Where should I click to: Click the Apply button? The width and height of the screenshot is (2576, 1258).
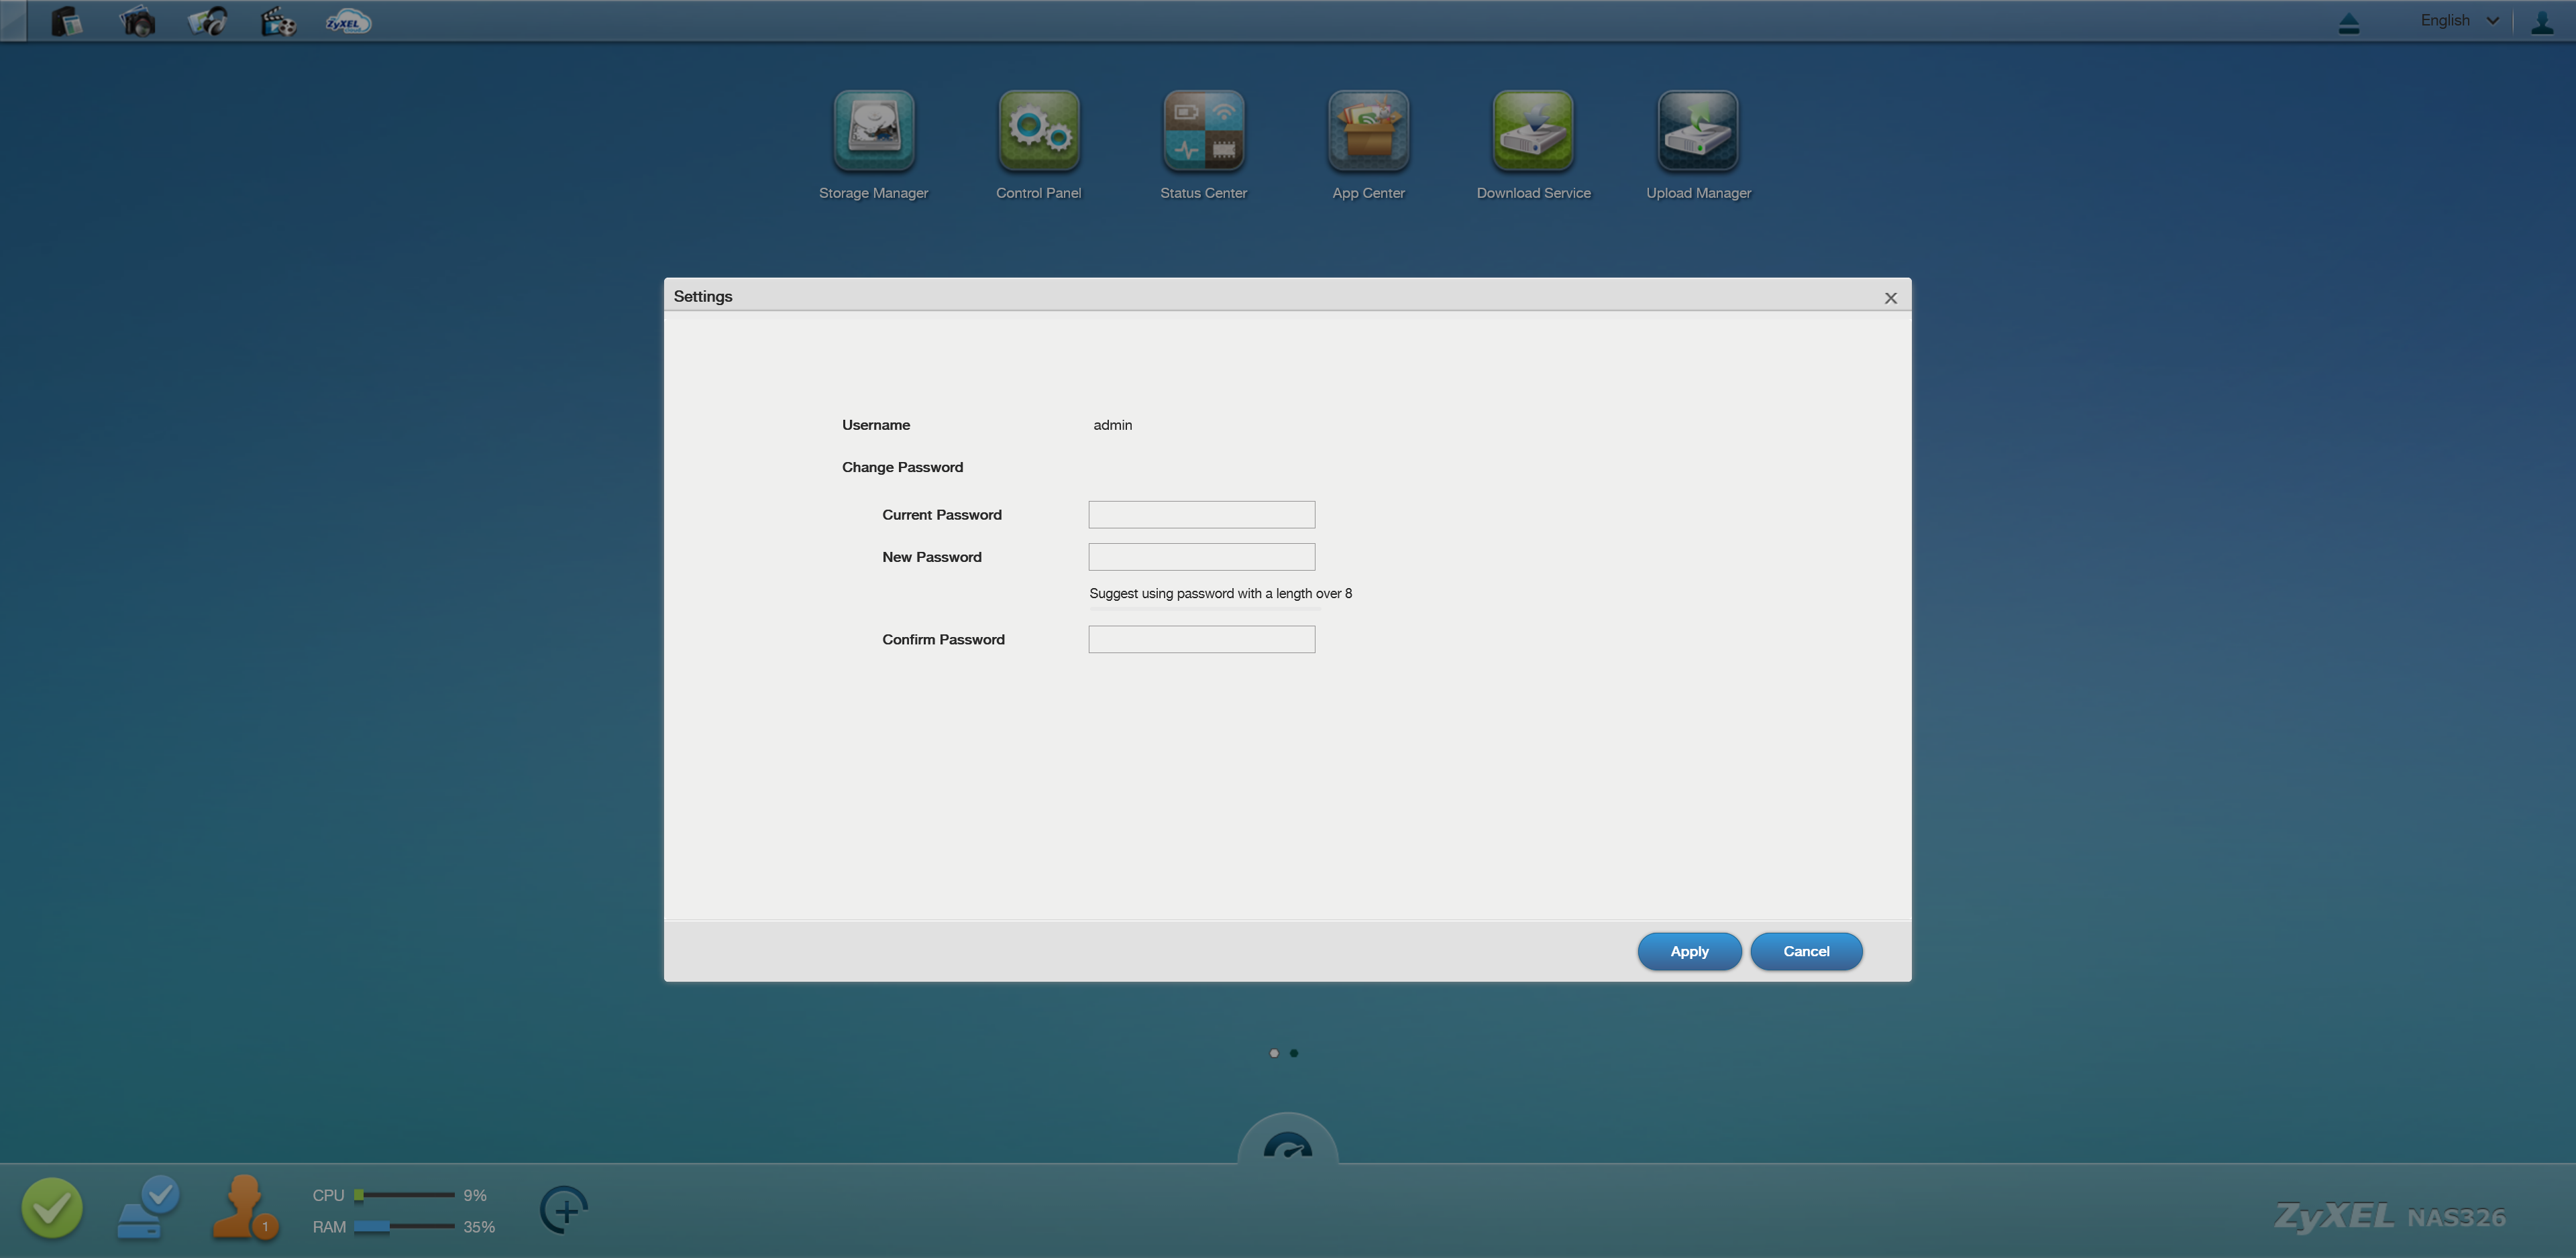[1688, 951]
